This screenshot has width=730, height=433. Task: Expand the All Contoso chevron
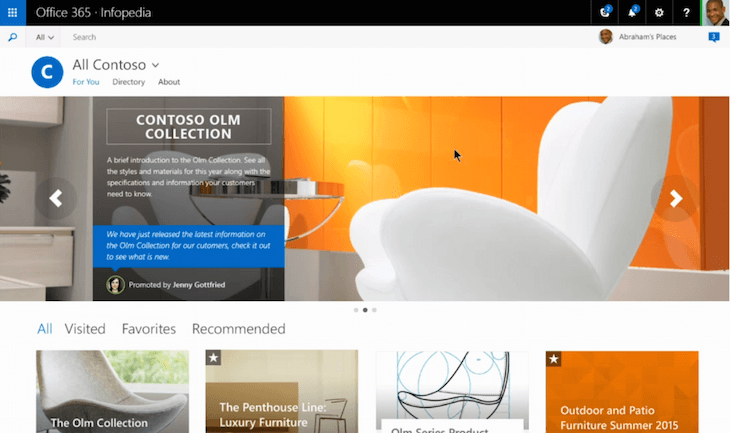tap(155, 65)
